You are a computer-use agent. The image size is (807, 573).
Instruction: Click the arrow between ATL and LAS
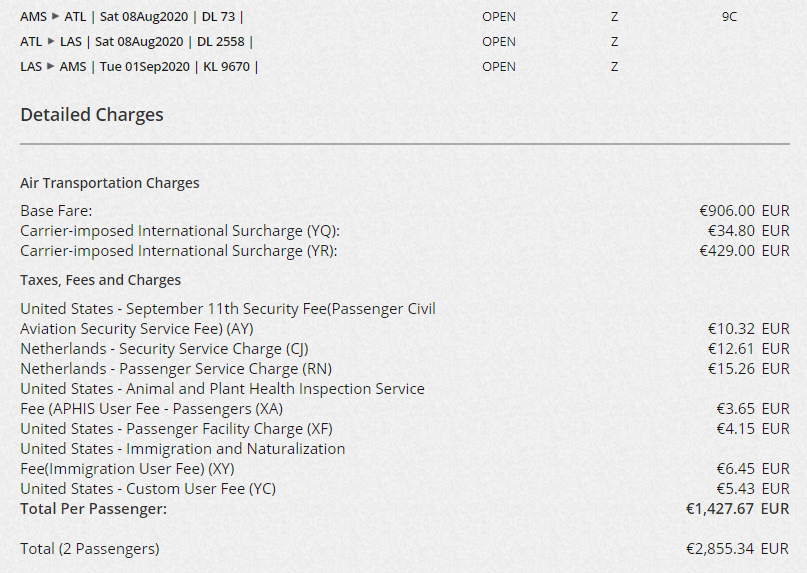click(x=52, y=42)
